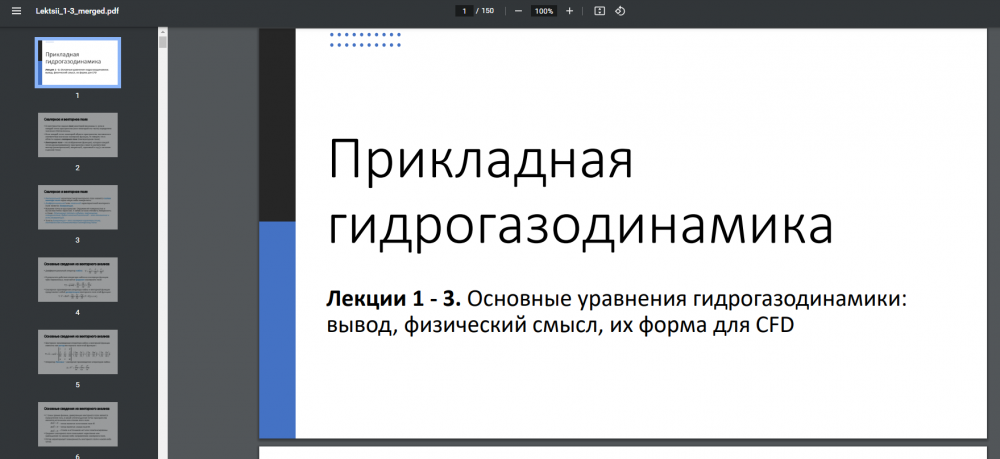Jump to page 3 thumbnail
1000x459 pixels.
[x=78, y=207]
